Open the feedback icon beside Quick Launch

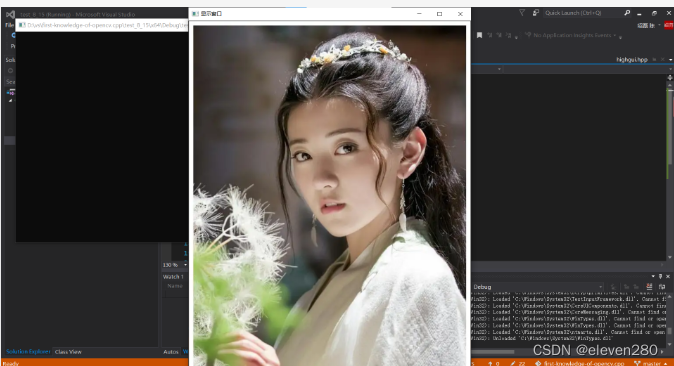[x=536, y=13]
